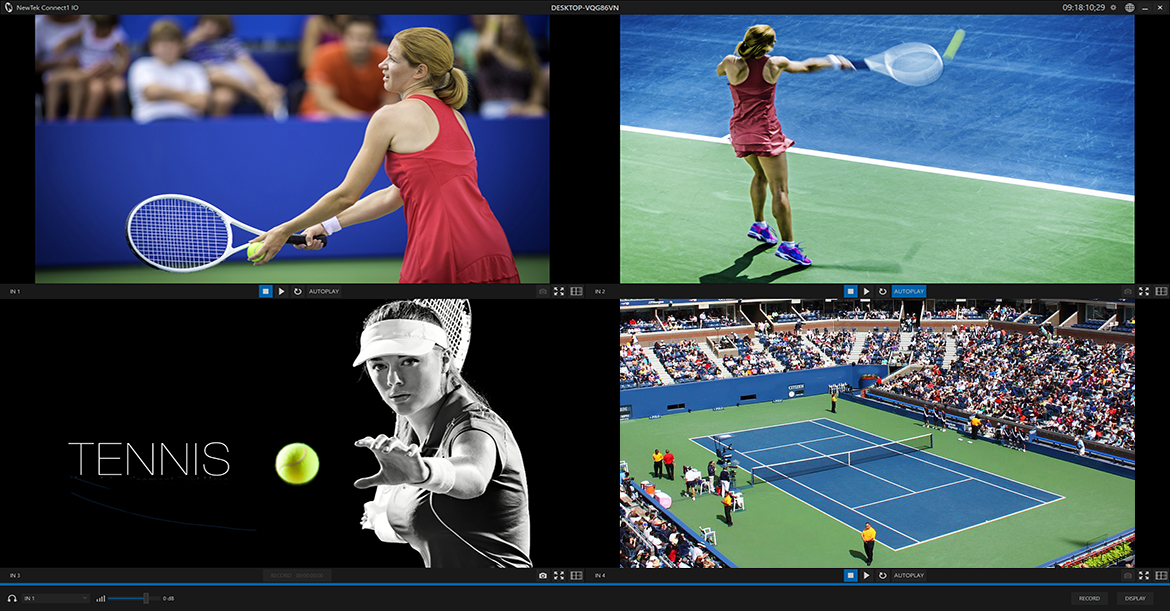1170x611 pixels.
Task: Stop playback on the IN 1 channel
Action: (x=266, y=291)
